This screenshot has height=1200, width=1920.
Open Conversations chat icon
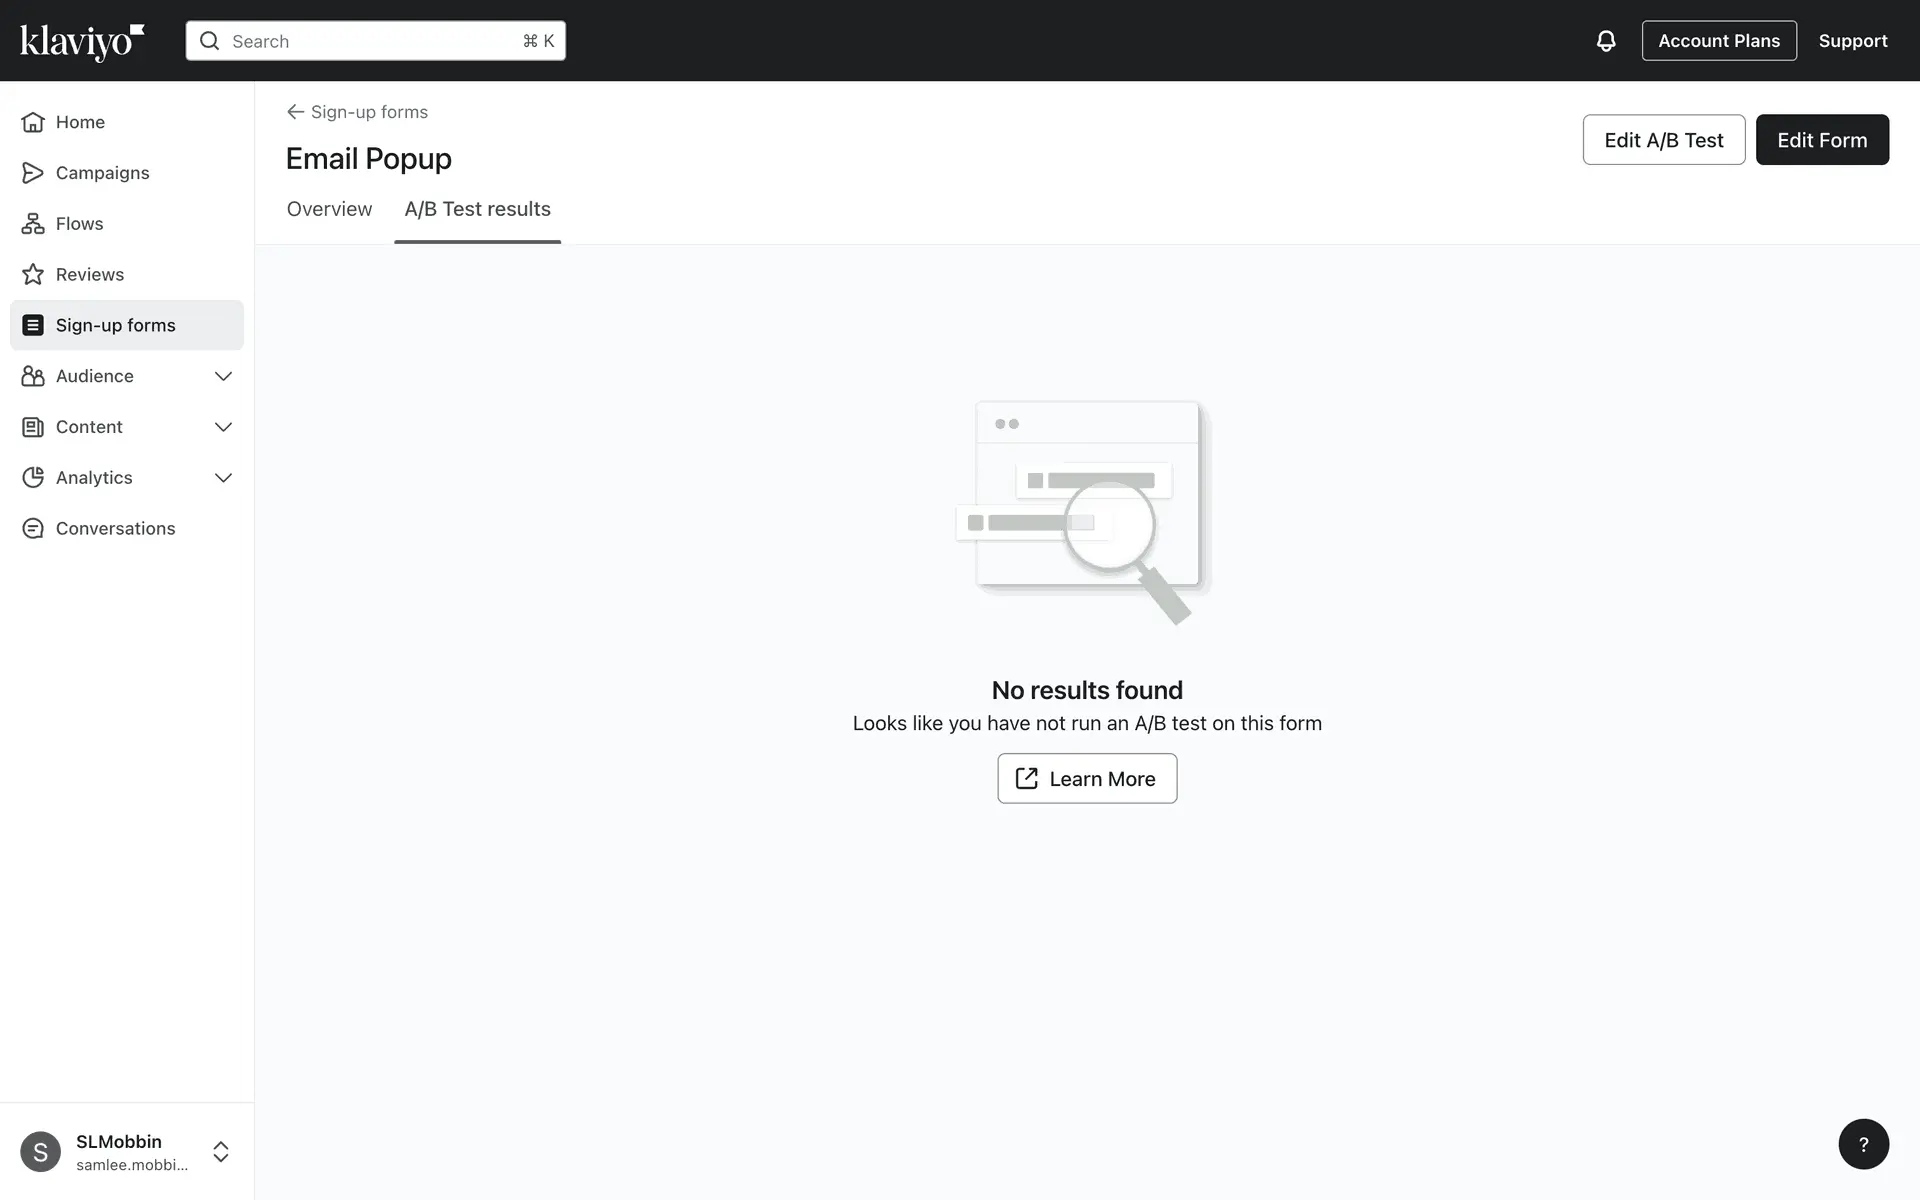tap(33, 529)
